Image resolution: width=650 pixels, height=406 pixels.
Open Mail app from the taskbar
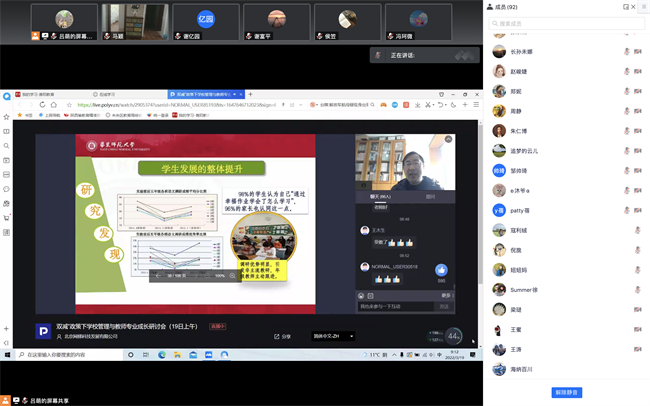[193, 355]
